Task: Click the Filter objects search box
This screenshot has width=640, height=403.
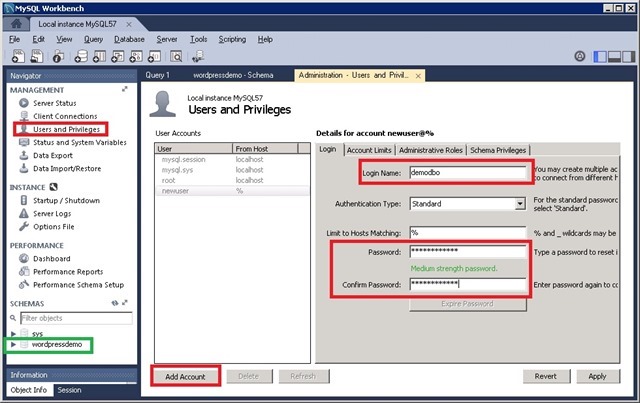Action: (x=76, y=318)
